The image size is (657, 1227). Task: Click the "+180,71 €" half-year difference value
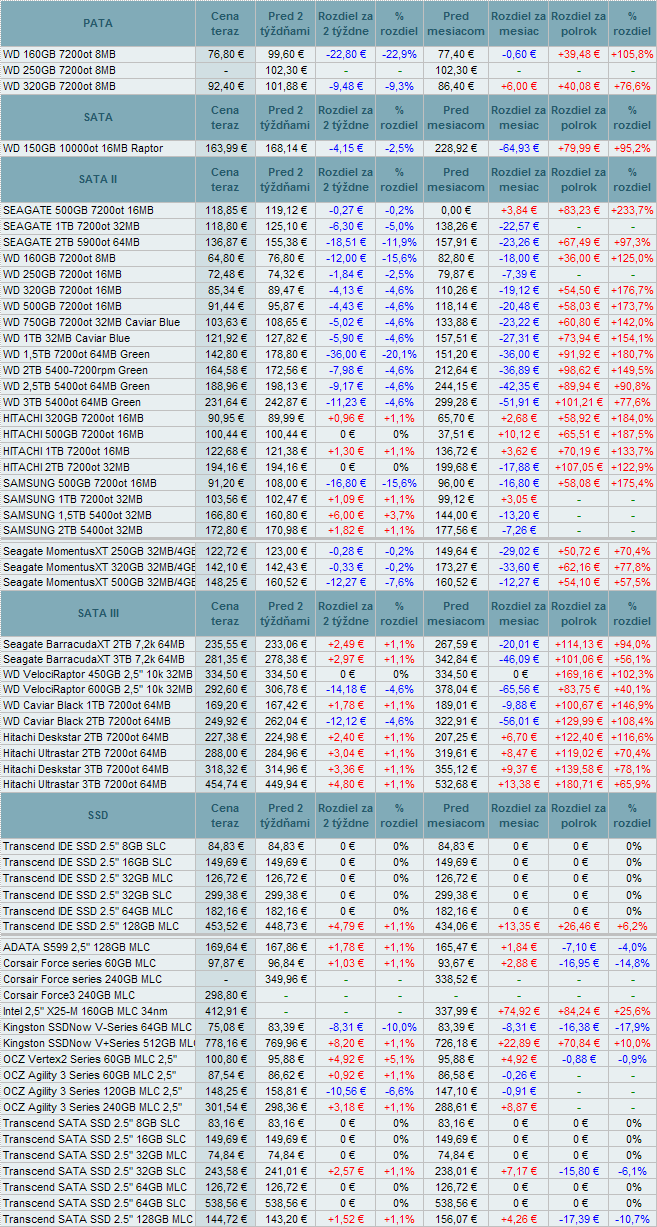tap(578, 784)
